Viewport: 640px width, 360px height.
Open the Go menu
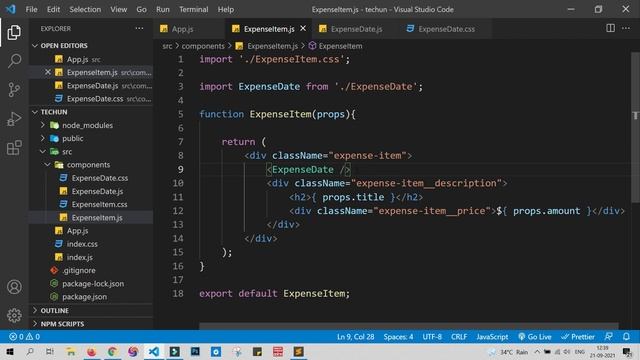[141, 9]
